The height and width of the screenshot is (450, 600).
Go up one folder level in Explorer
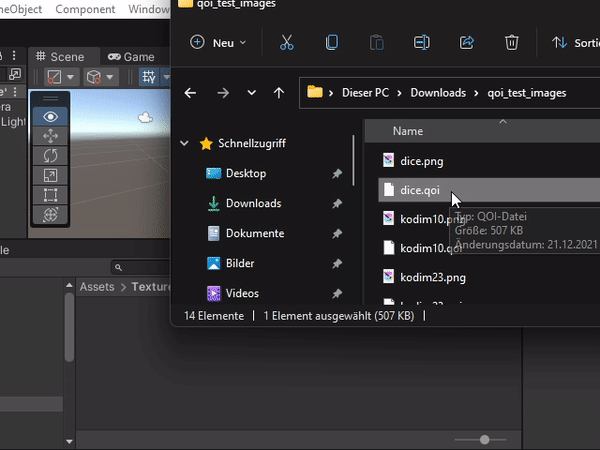pyautogui.click(x=279, y=93)
